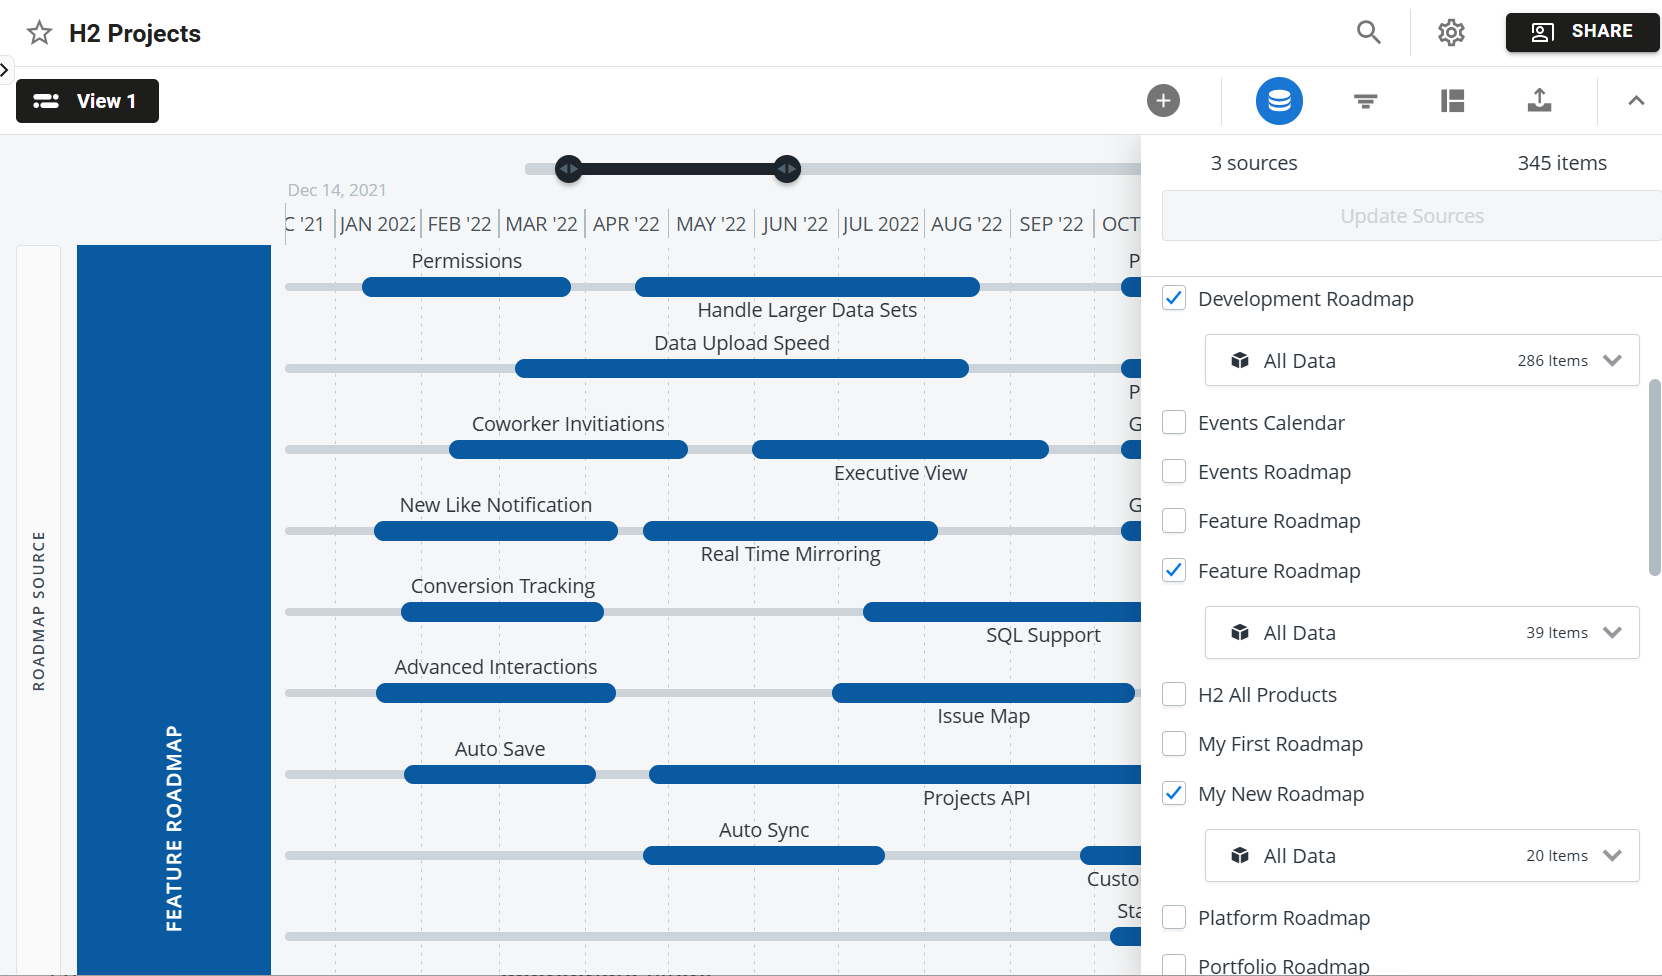The height and width of the screenshot is (976, 1662).
Task: Click the Auto Save bar on the timeline
Action: pyautogui.click(x=500, y=774)
